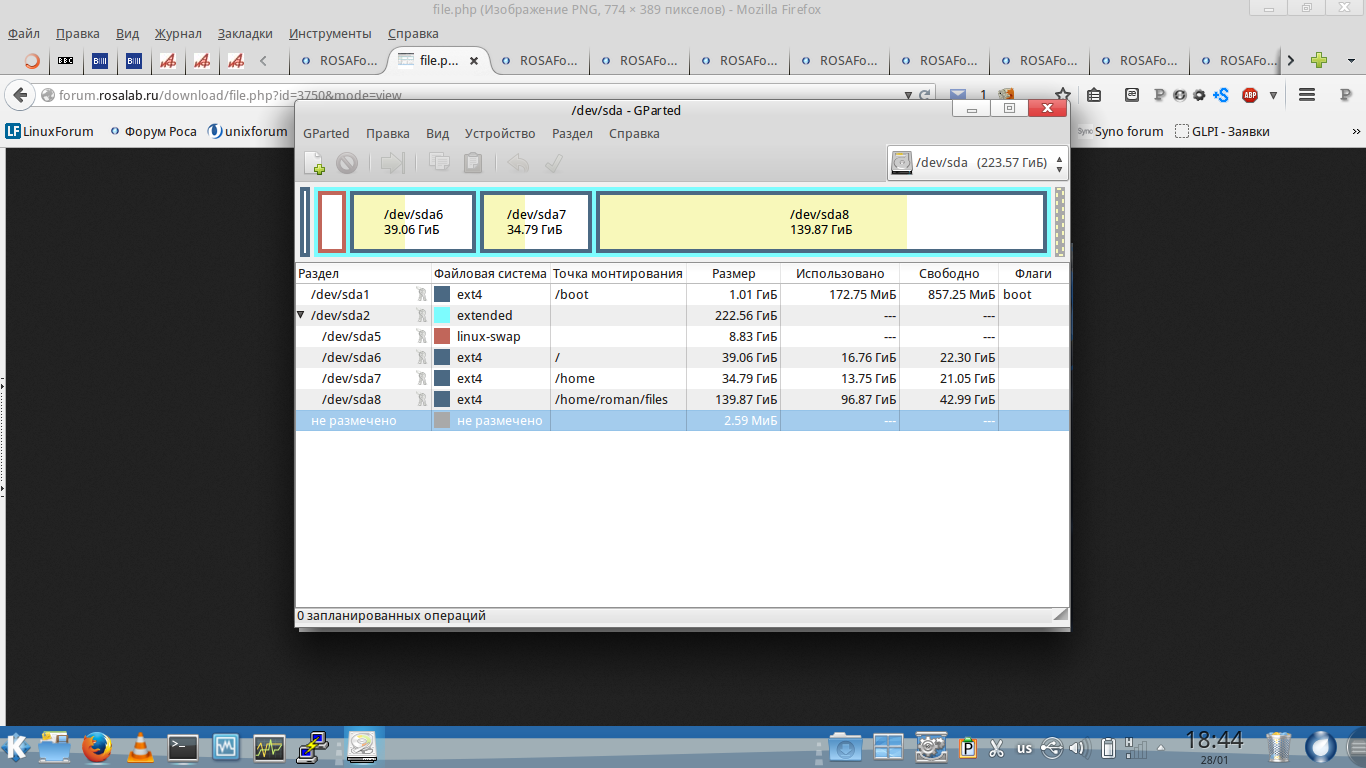Open Firefox's Инструменты menu
Viewport: 1366px width, 768px height.
point(330,34)
